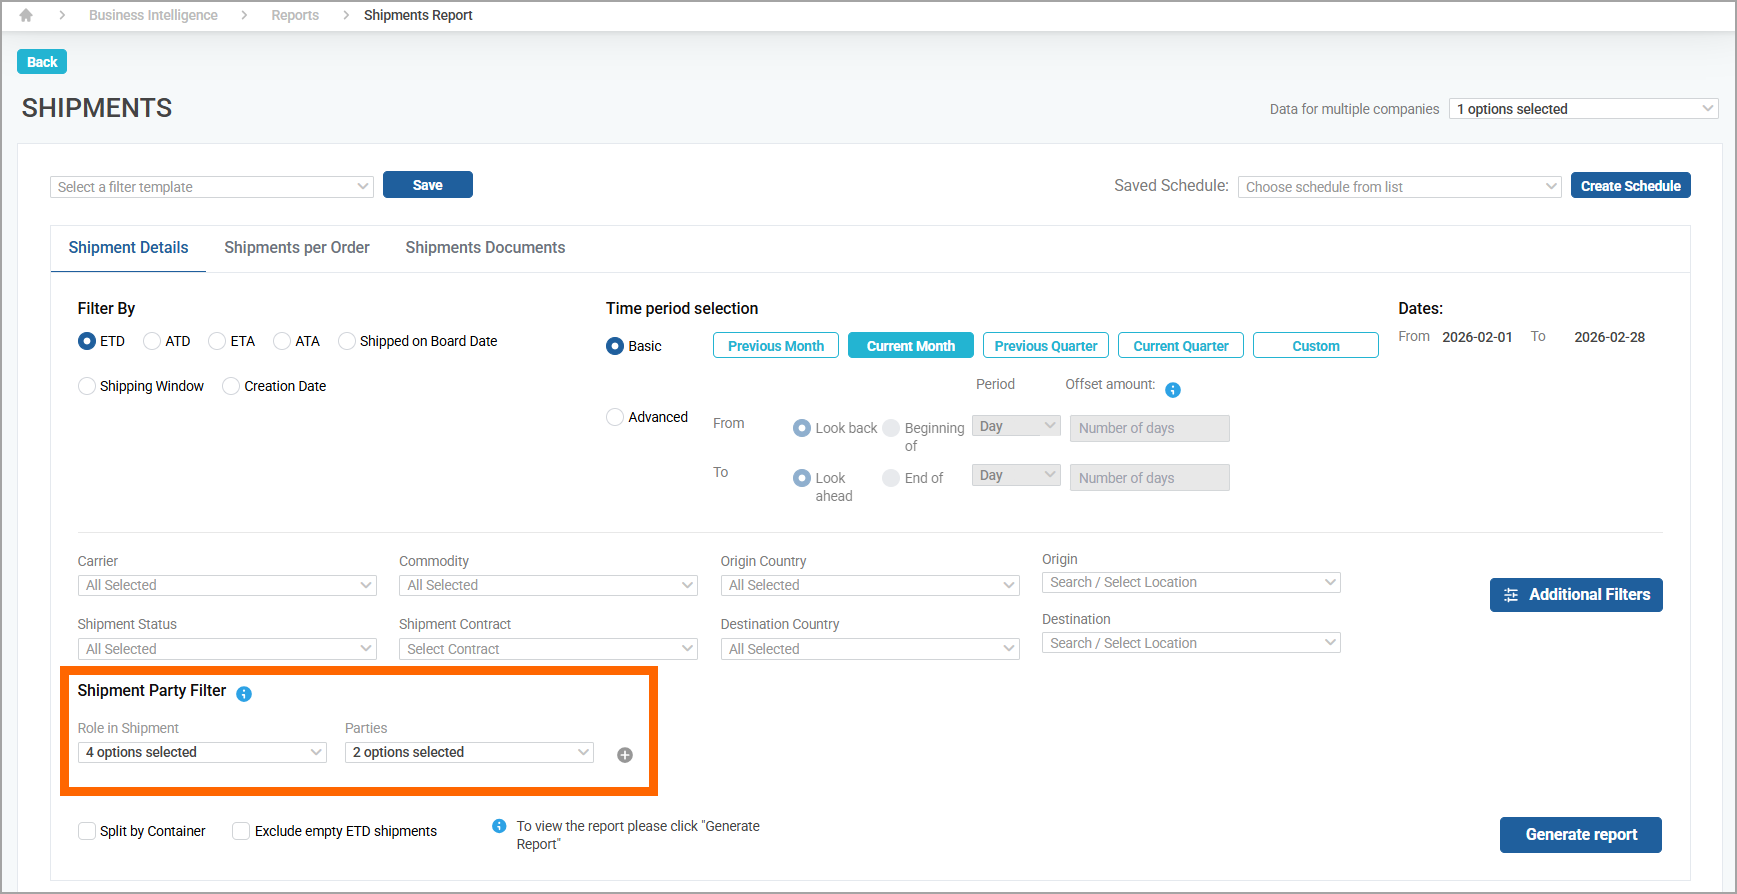The width and height of the screenshot is (1737, 894).
Task: Click the To Number of days field
Action: coord(1150,478)
